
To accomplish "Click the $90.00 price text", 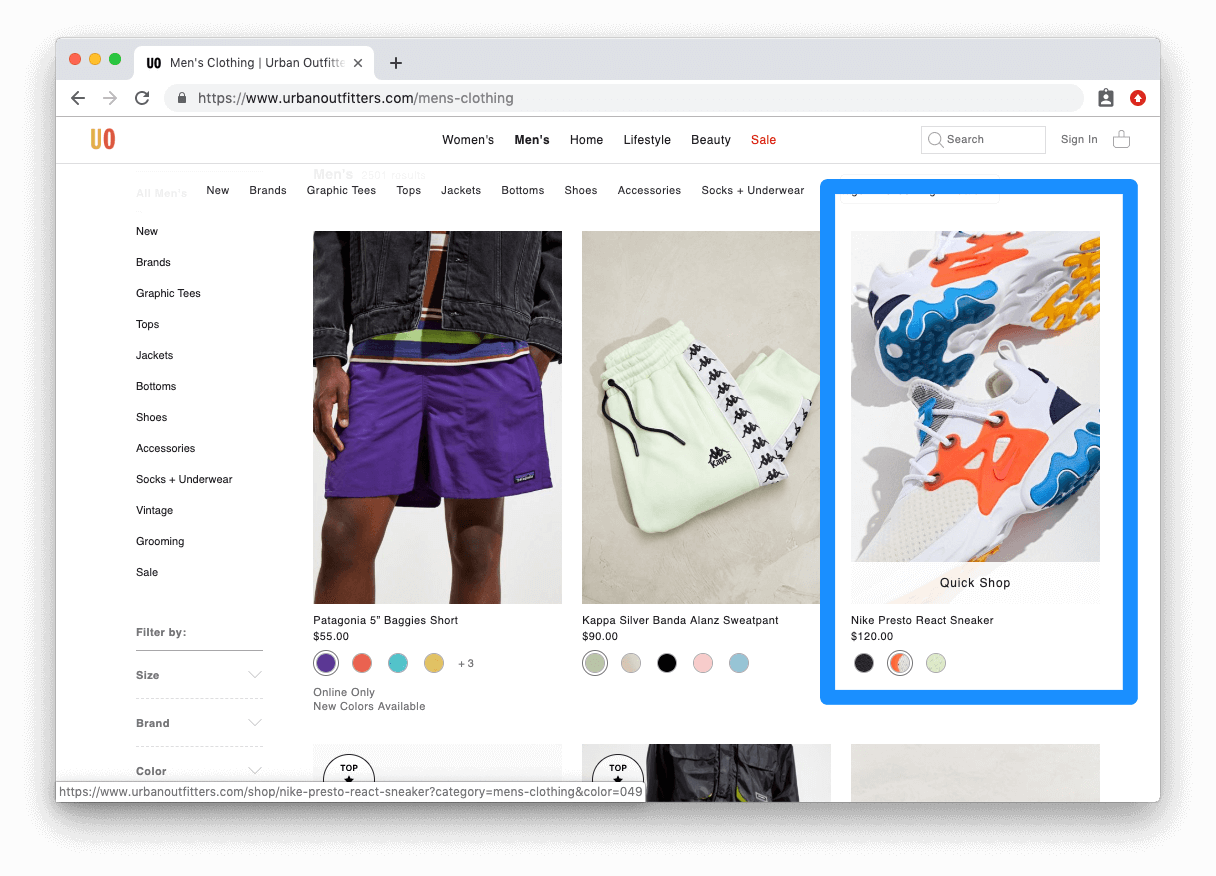I will tap(600, 636).
